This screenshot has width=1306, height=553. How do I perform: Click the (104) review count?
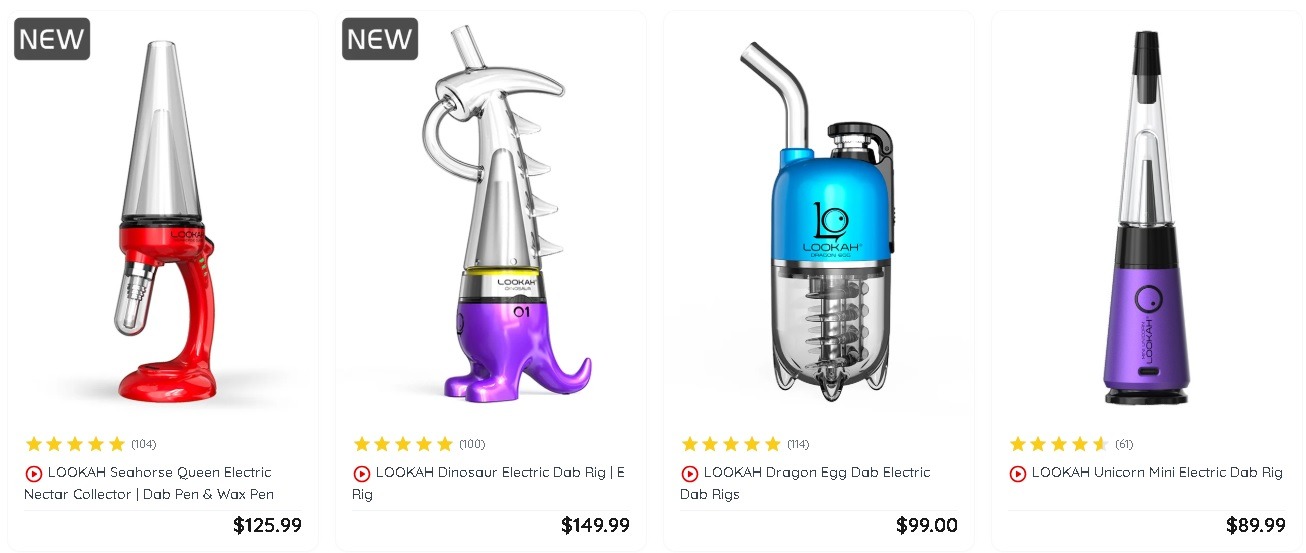point(144,444)
